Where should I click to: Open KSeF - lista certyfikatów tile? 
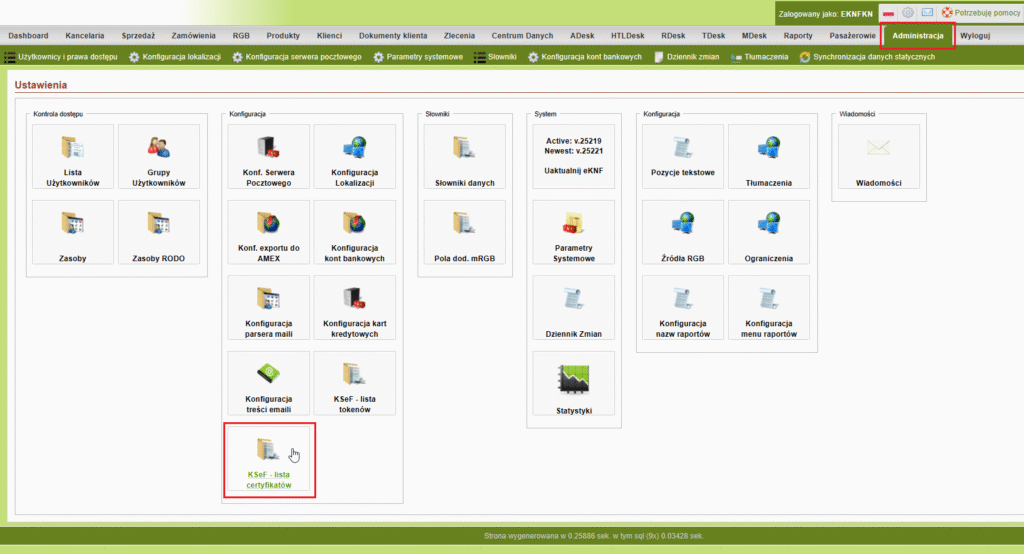point(269,459)
